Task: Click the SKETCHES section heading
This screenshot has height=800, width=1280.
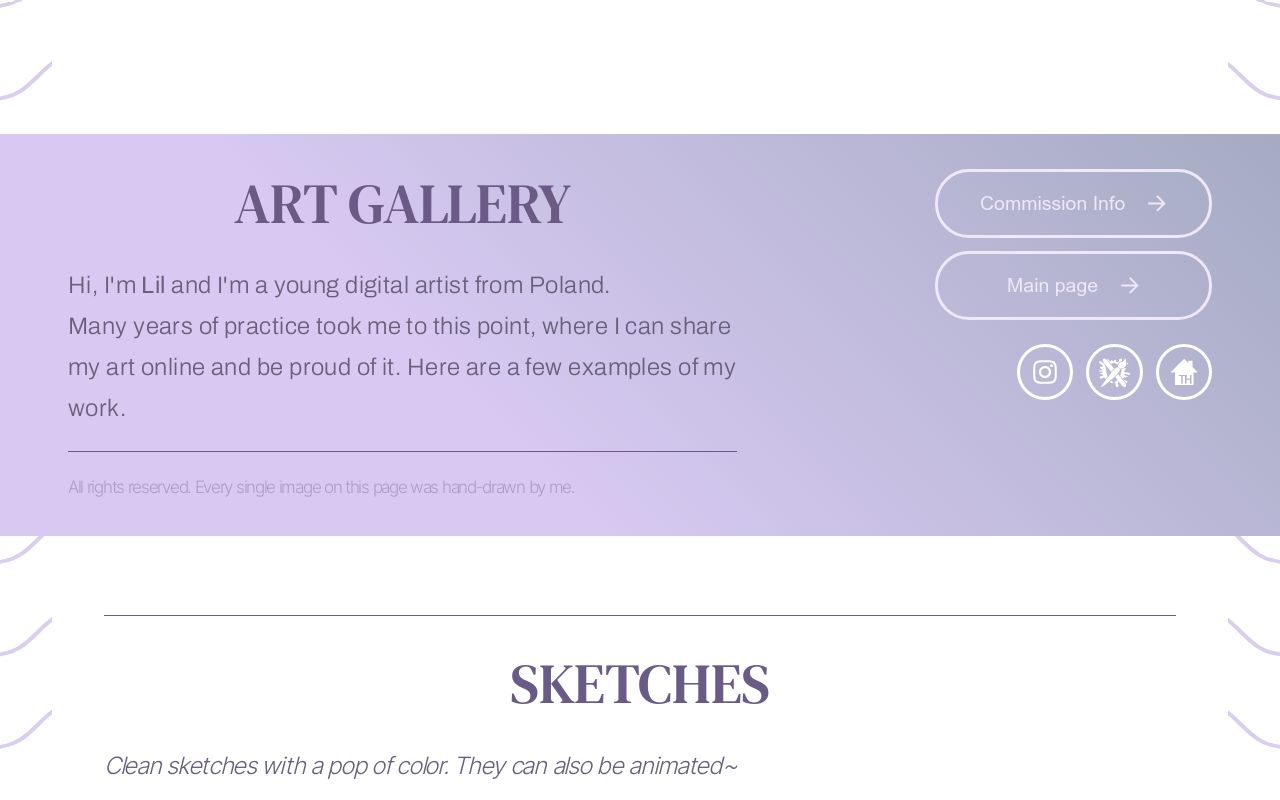Action: click(639, 683)
